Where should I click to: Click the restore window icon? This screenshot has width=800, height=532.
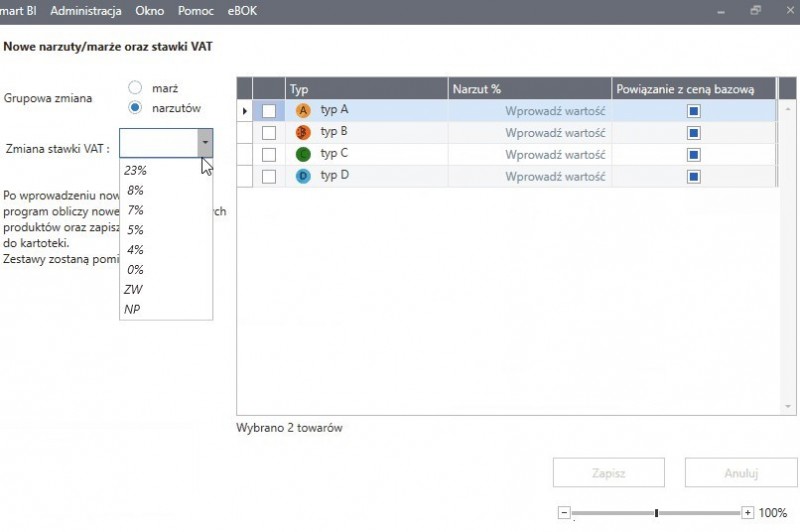click(x=755, y=10)
